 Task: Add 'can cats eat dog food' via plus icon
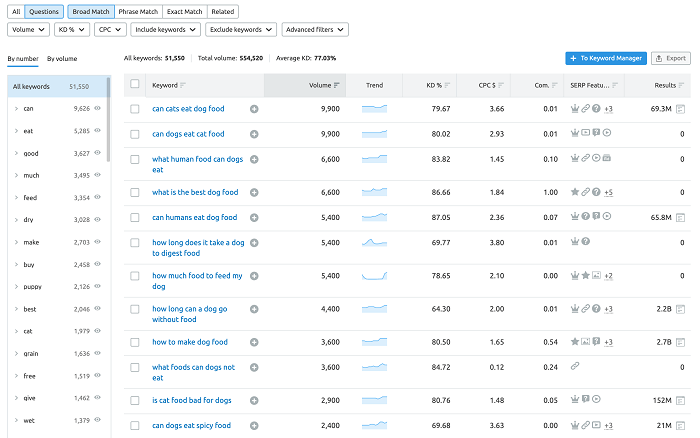(x=254, y=109)
